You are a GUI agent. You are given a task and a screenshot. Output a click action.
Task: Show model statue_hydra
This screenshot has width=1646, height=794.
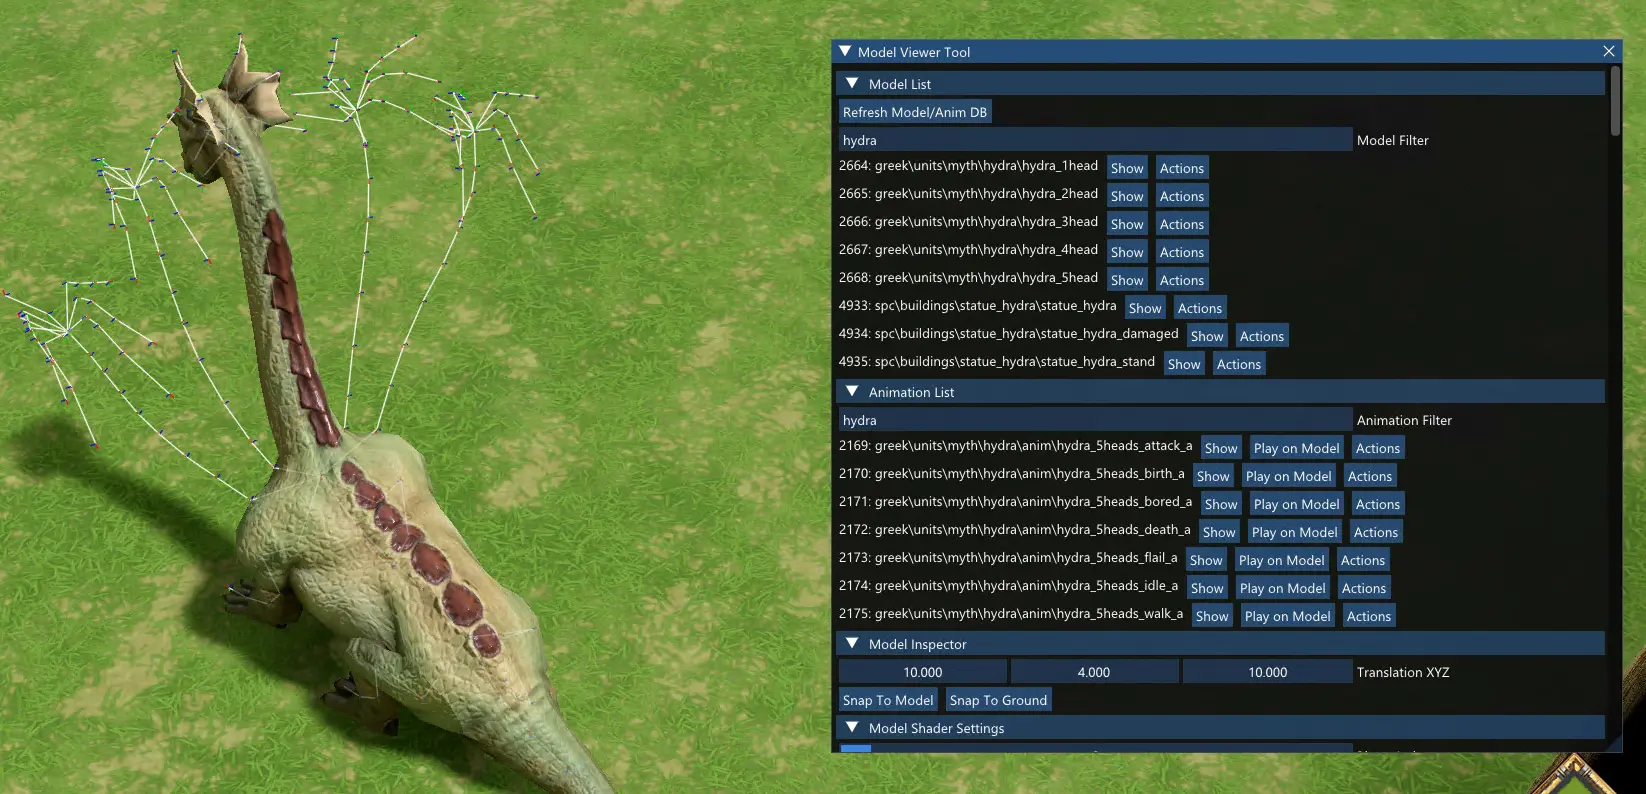click(x=1145, y=308)
